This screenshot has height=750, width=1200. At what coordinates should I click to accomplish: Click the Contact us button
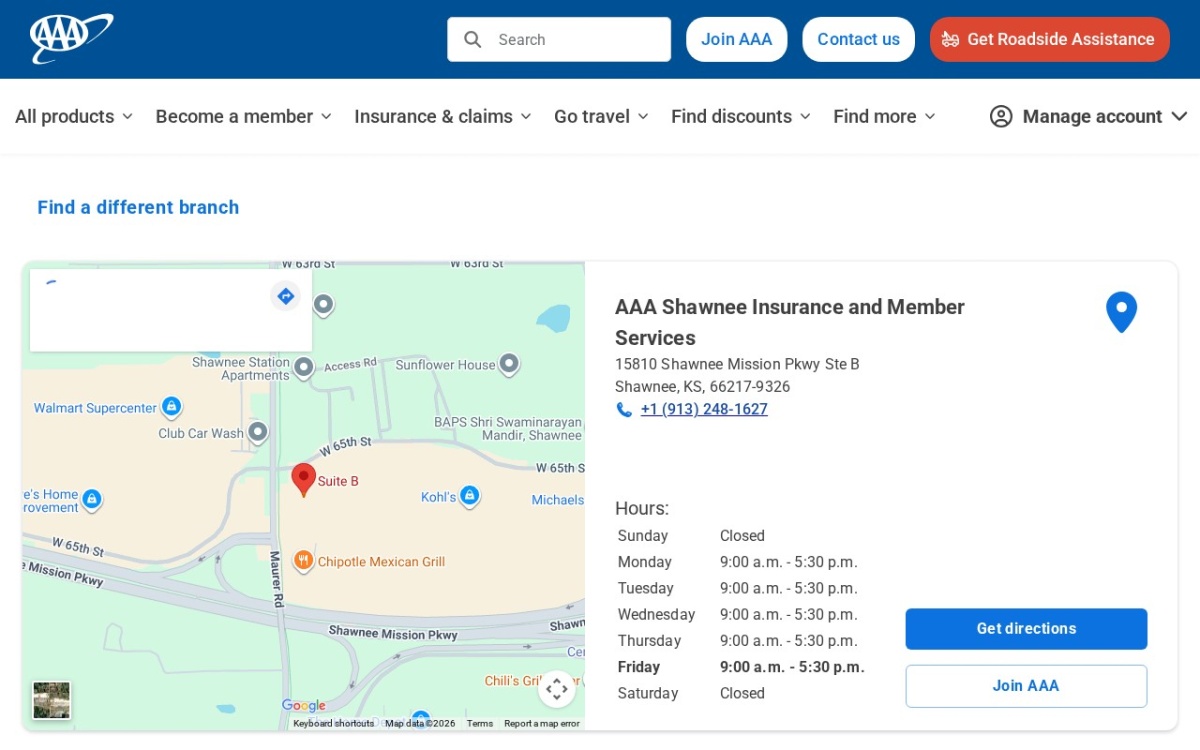pos(858,39)
